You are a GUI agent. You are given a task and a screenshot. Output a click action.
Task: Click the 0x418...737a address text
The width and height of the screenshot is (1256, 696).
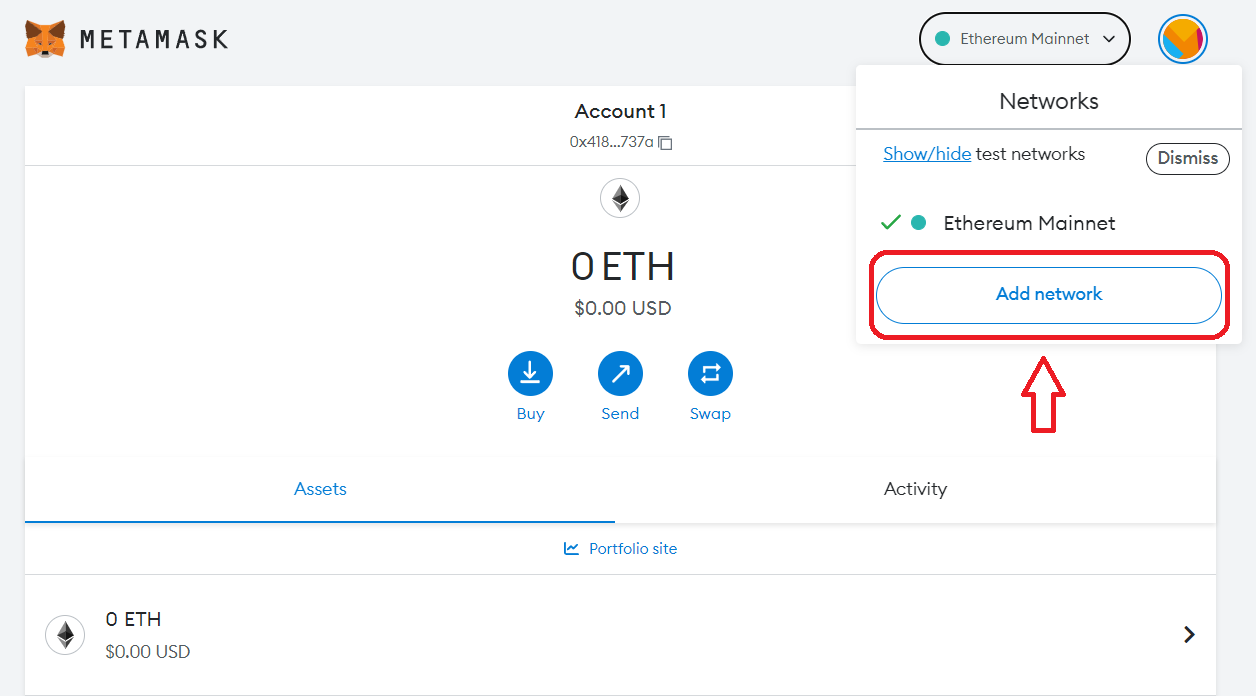click(611, 143)
